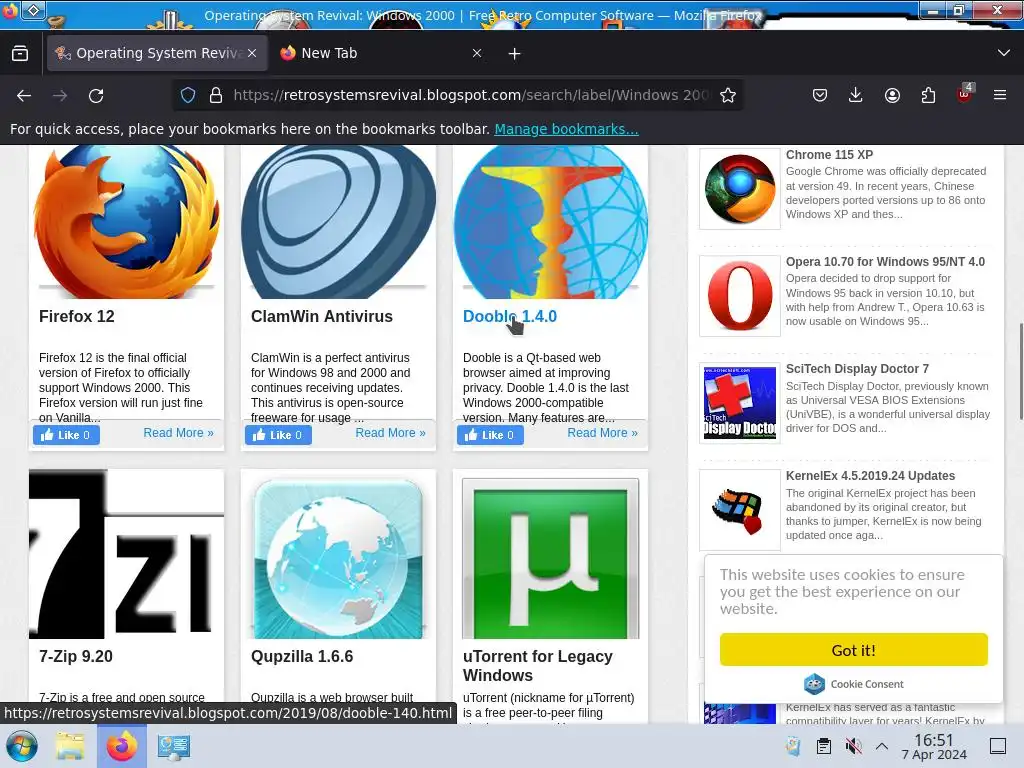Open a new tab with plus button

coord(515,54)
